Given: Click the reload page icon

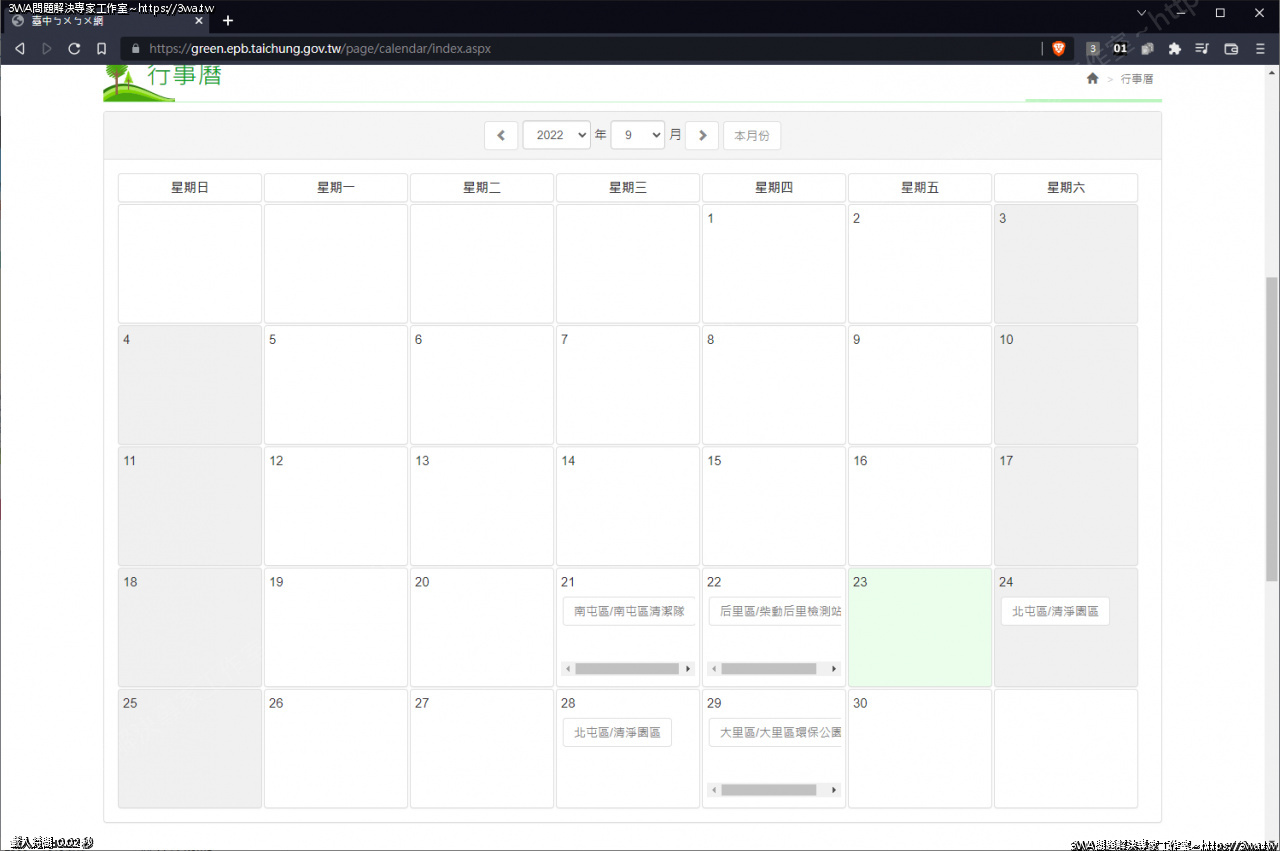Looking at the screenshot, I should coord(74,48).
